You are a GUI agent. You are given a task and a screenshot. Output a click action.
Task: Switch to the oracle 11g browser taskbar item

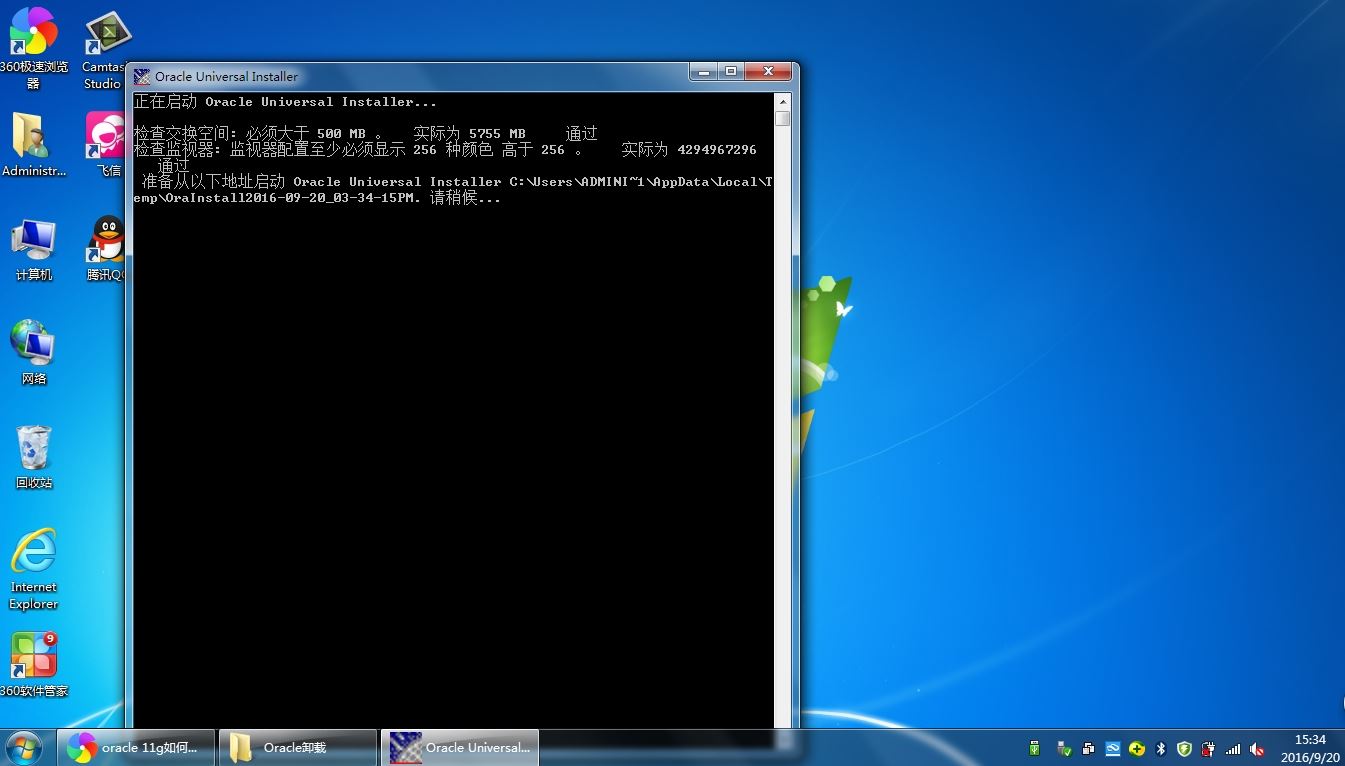(x=136, y=748)
